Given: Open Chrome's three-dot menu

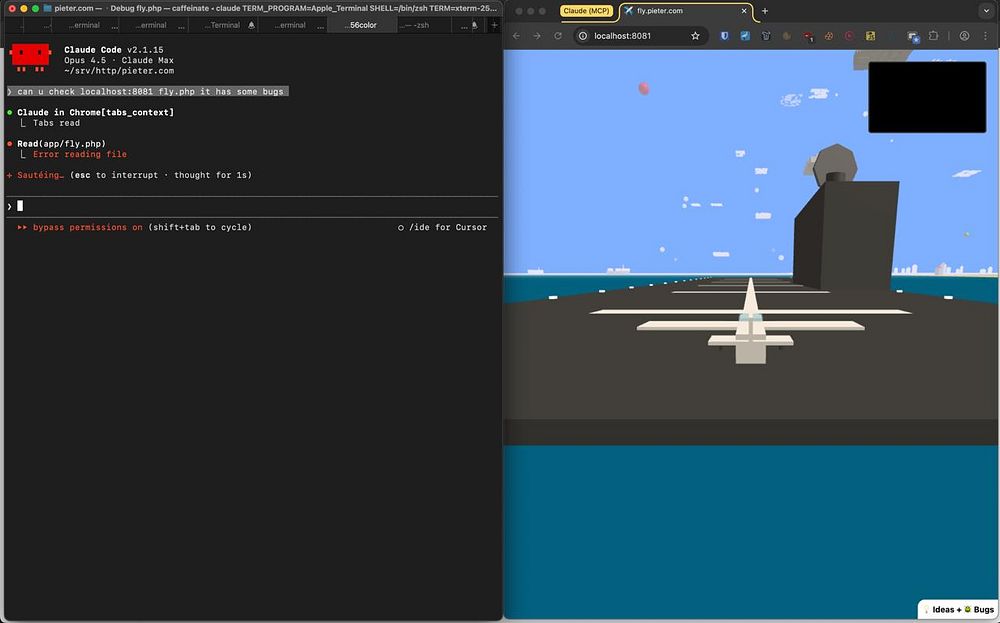Looking at the screenshot, I should coord(986,36).
